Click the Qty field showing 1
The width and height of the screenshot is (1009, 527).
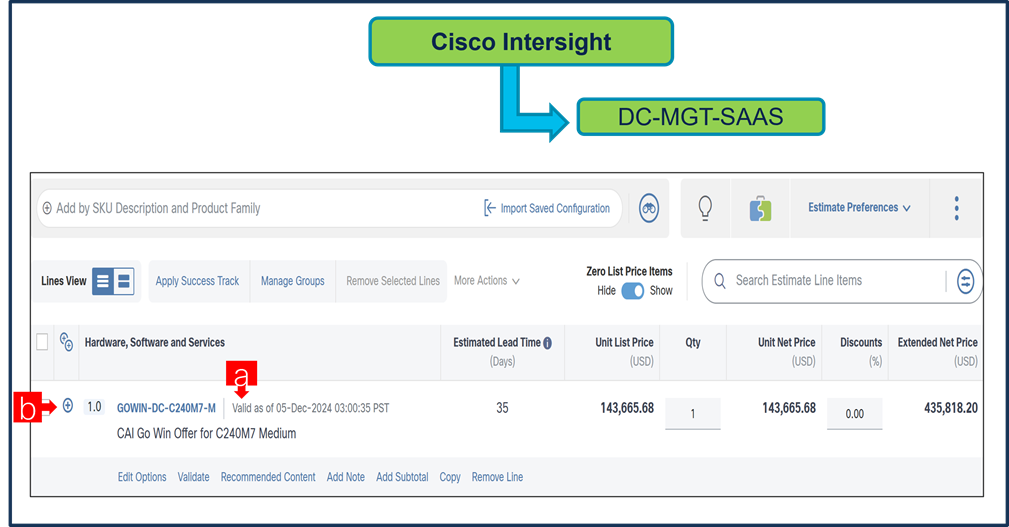coord(692,414)
